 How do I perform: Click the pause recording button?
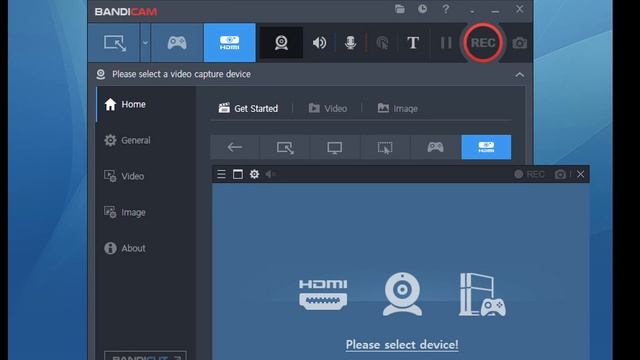(x=446, y=43)
